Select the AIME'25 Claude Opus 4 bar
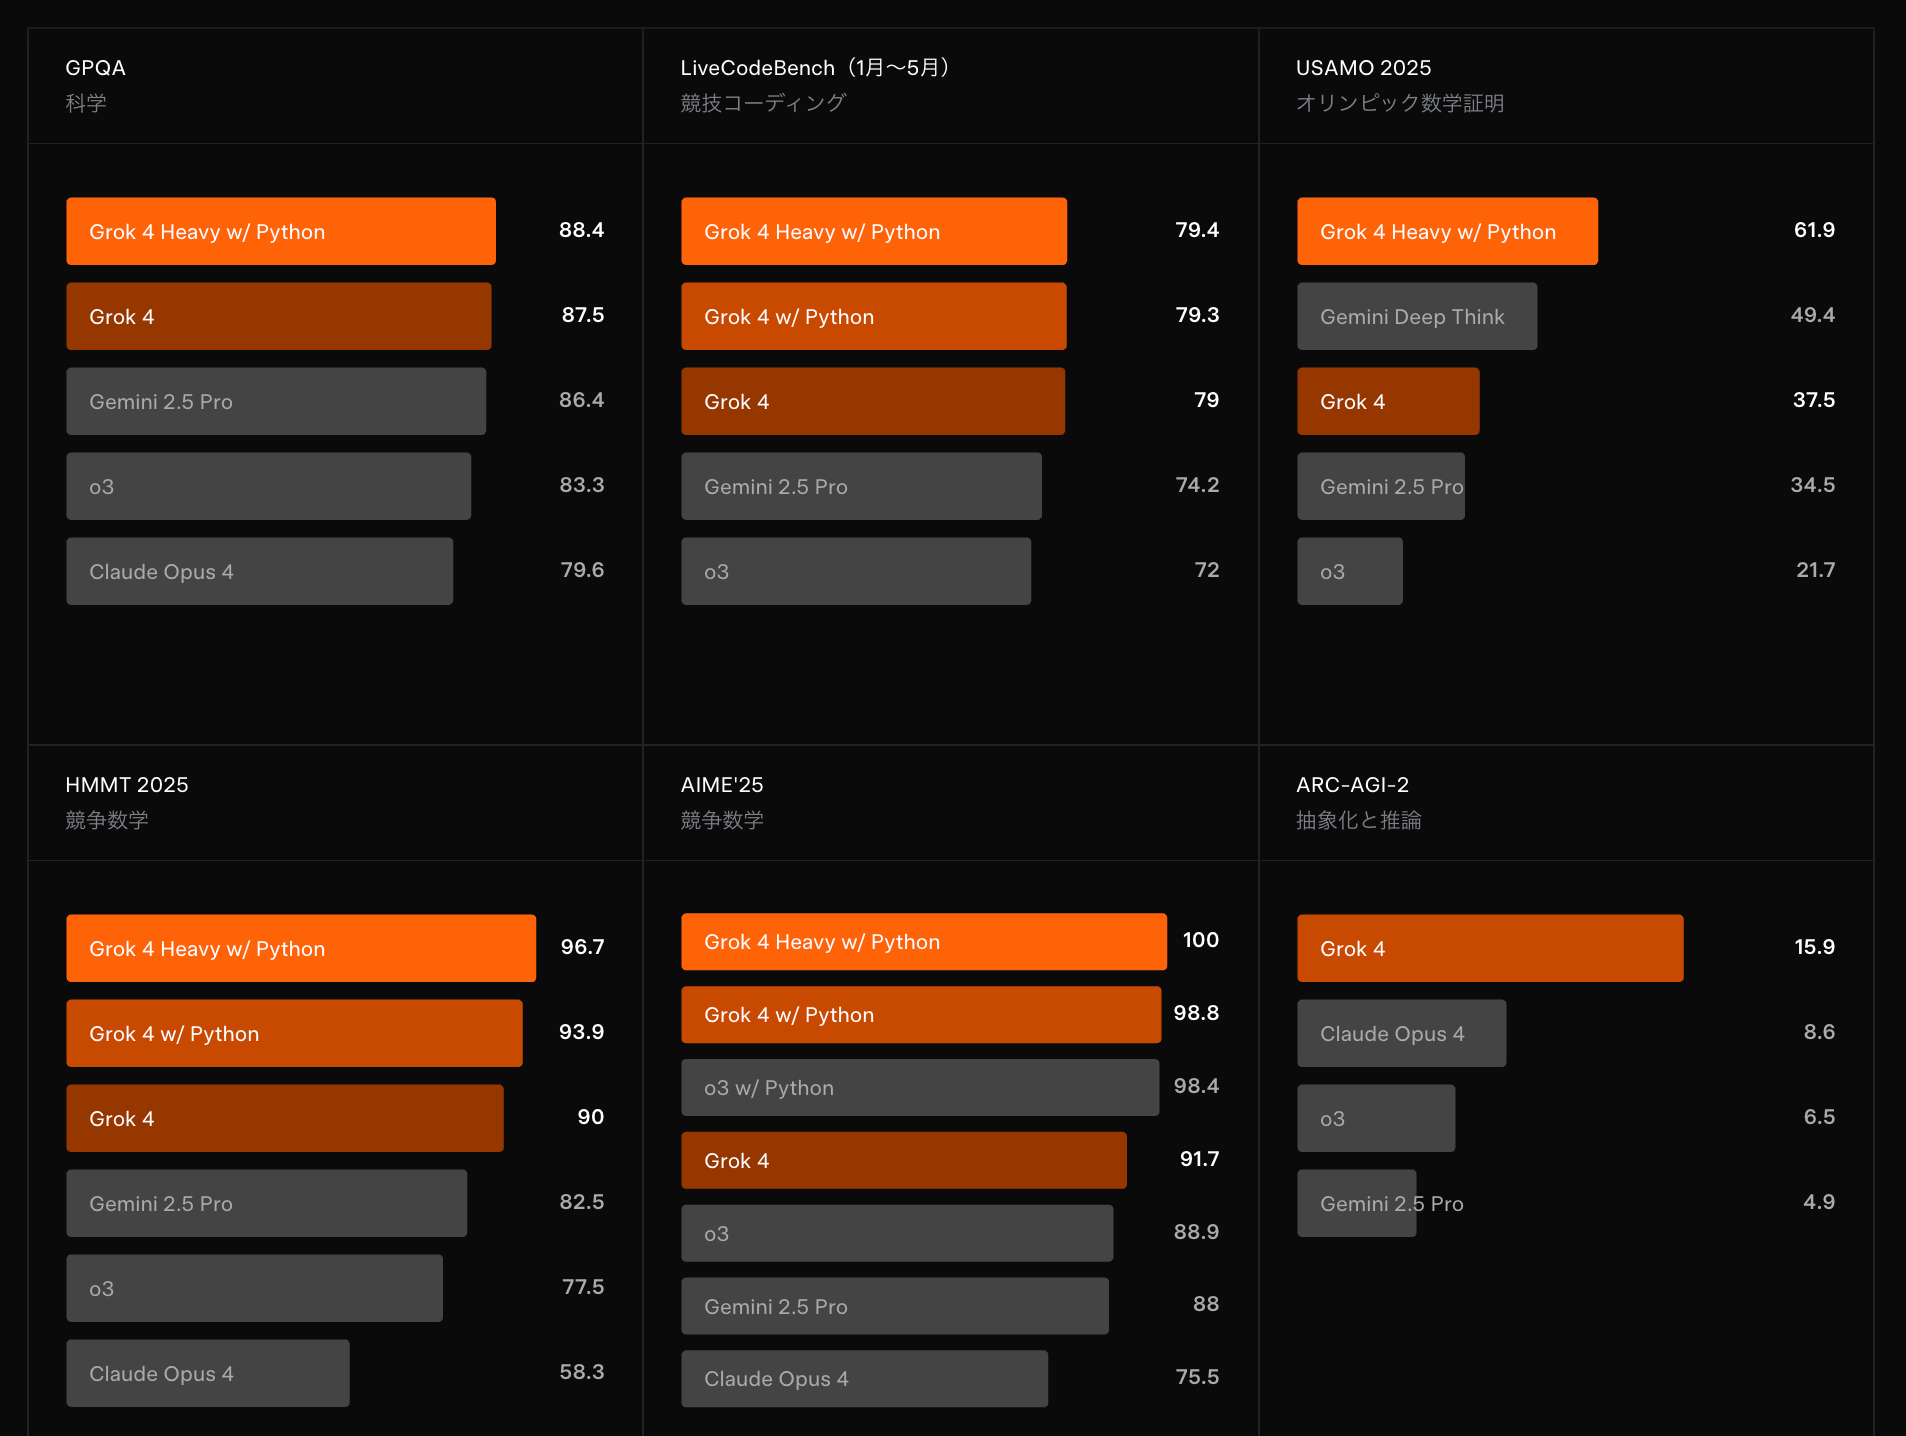 864,1379
